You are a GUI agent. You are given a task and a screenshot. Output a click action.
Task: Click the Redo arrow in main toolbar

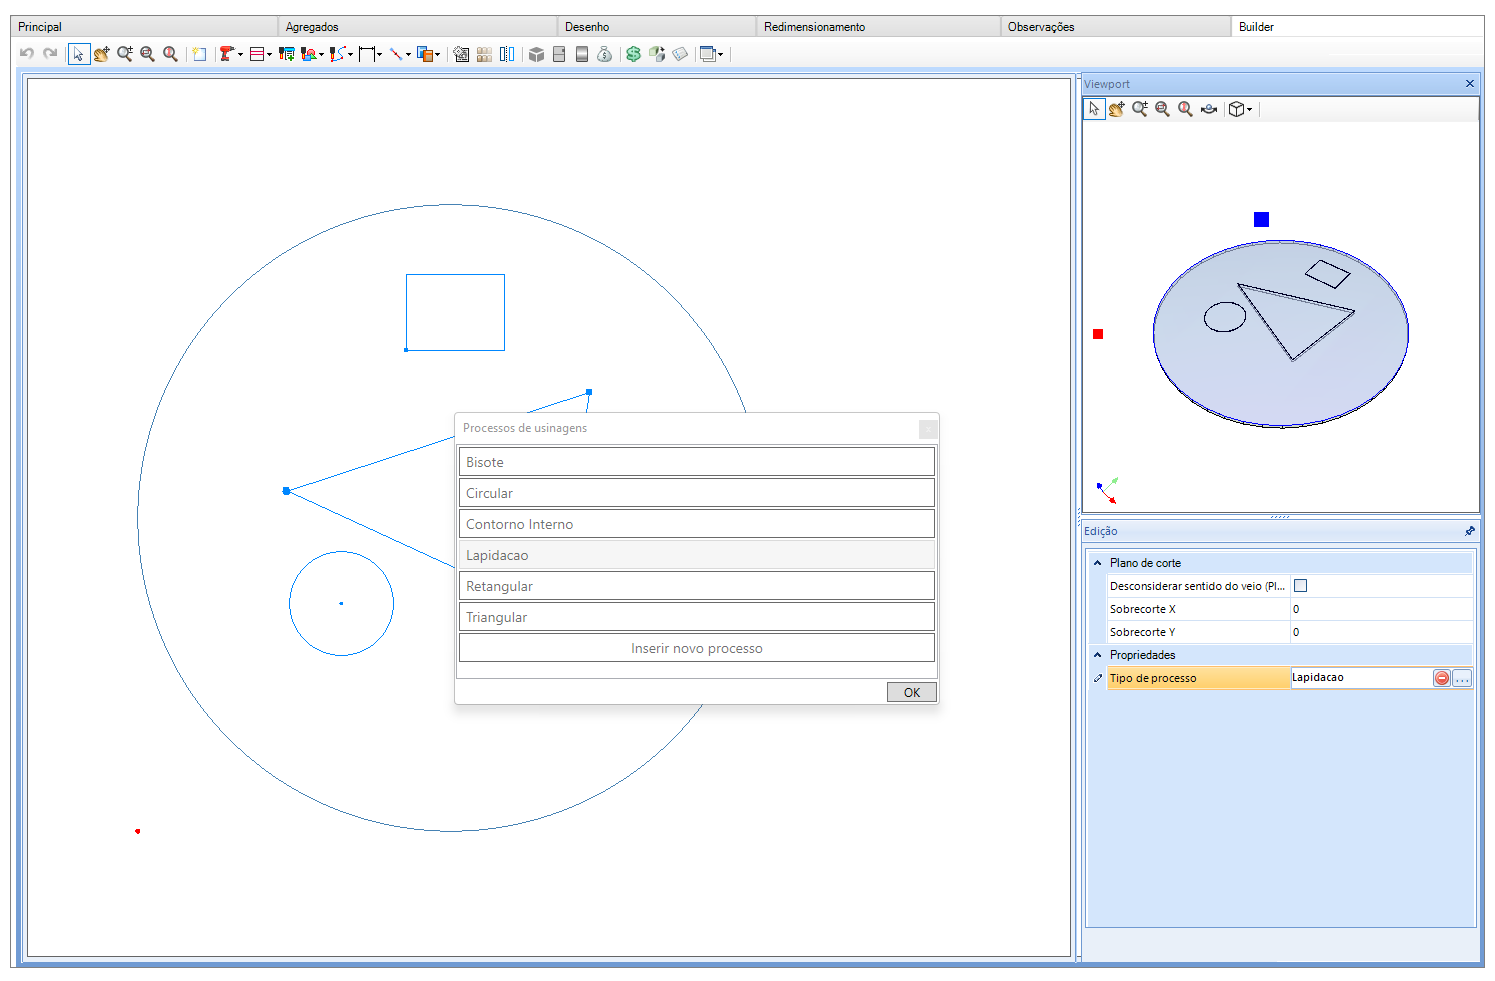point(50,54)
